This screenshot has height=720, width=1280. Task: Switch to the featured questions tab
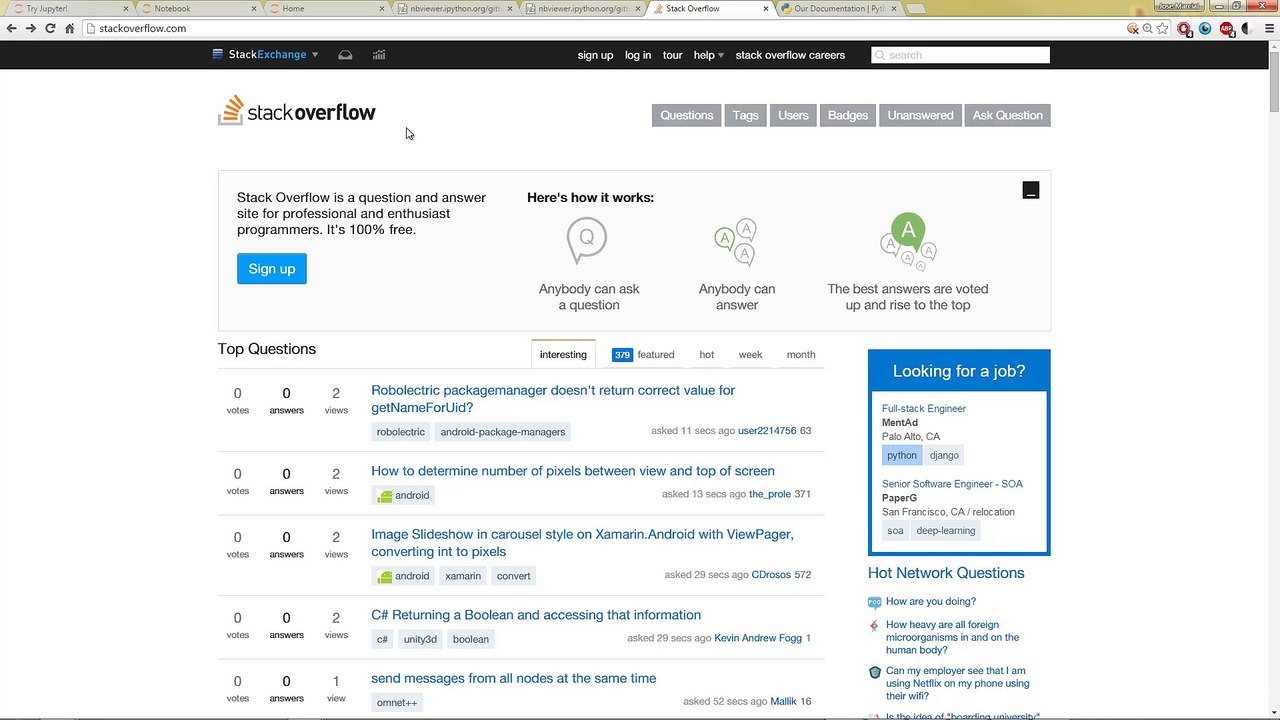[643, 354]
